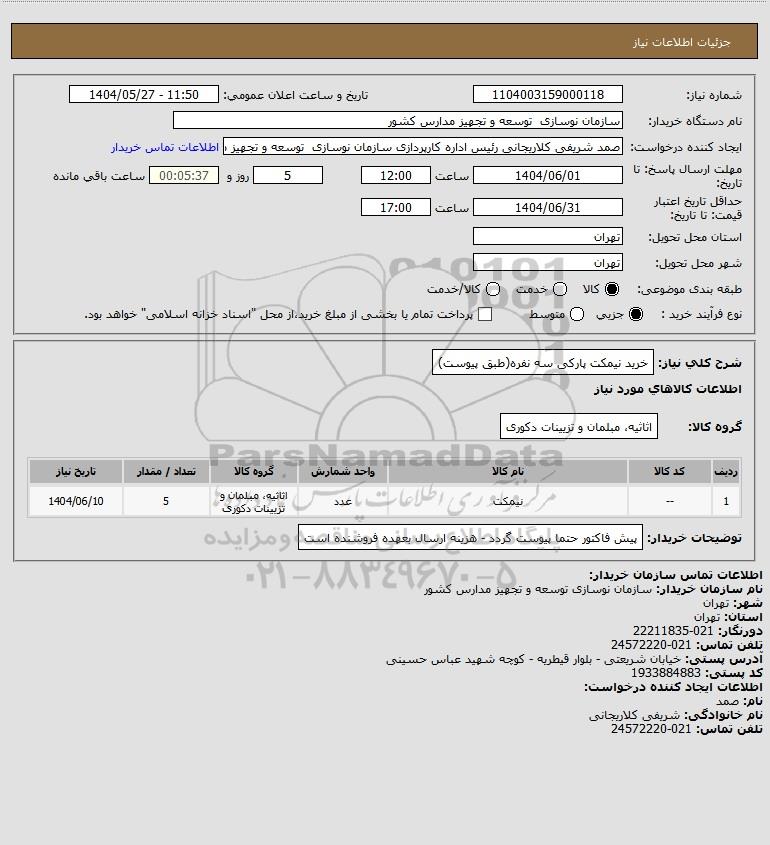This screenshot has height=845, width=770.
Task: Click the response deadline date 1404/06/01
Action: coord(547,176)
